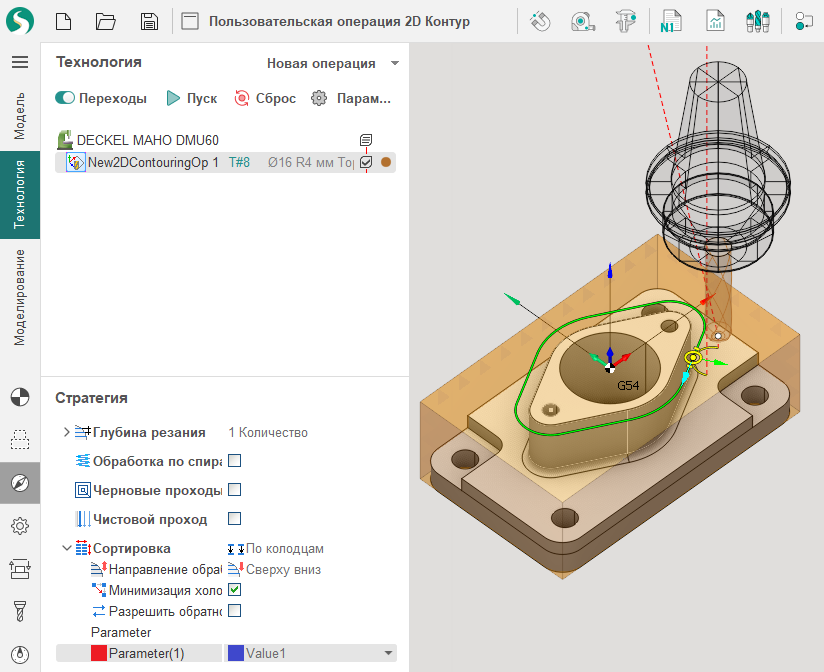The width and height of the screenshot is (824, 672).
Task: Expand the Глубина резания section
Action: click(x=67, y=432)
